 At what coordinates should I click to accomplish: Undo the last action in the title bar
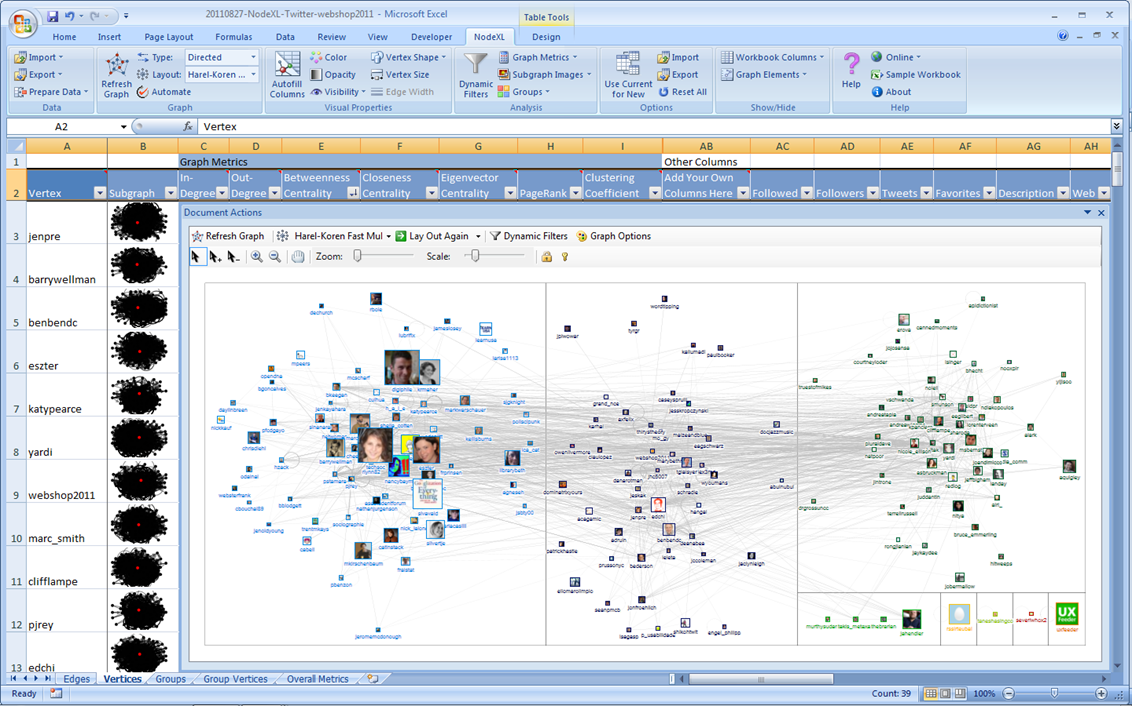70,15
